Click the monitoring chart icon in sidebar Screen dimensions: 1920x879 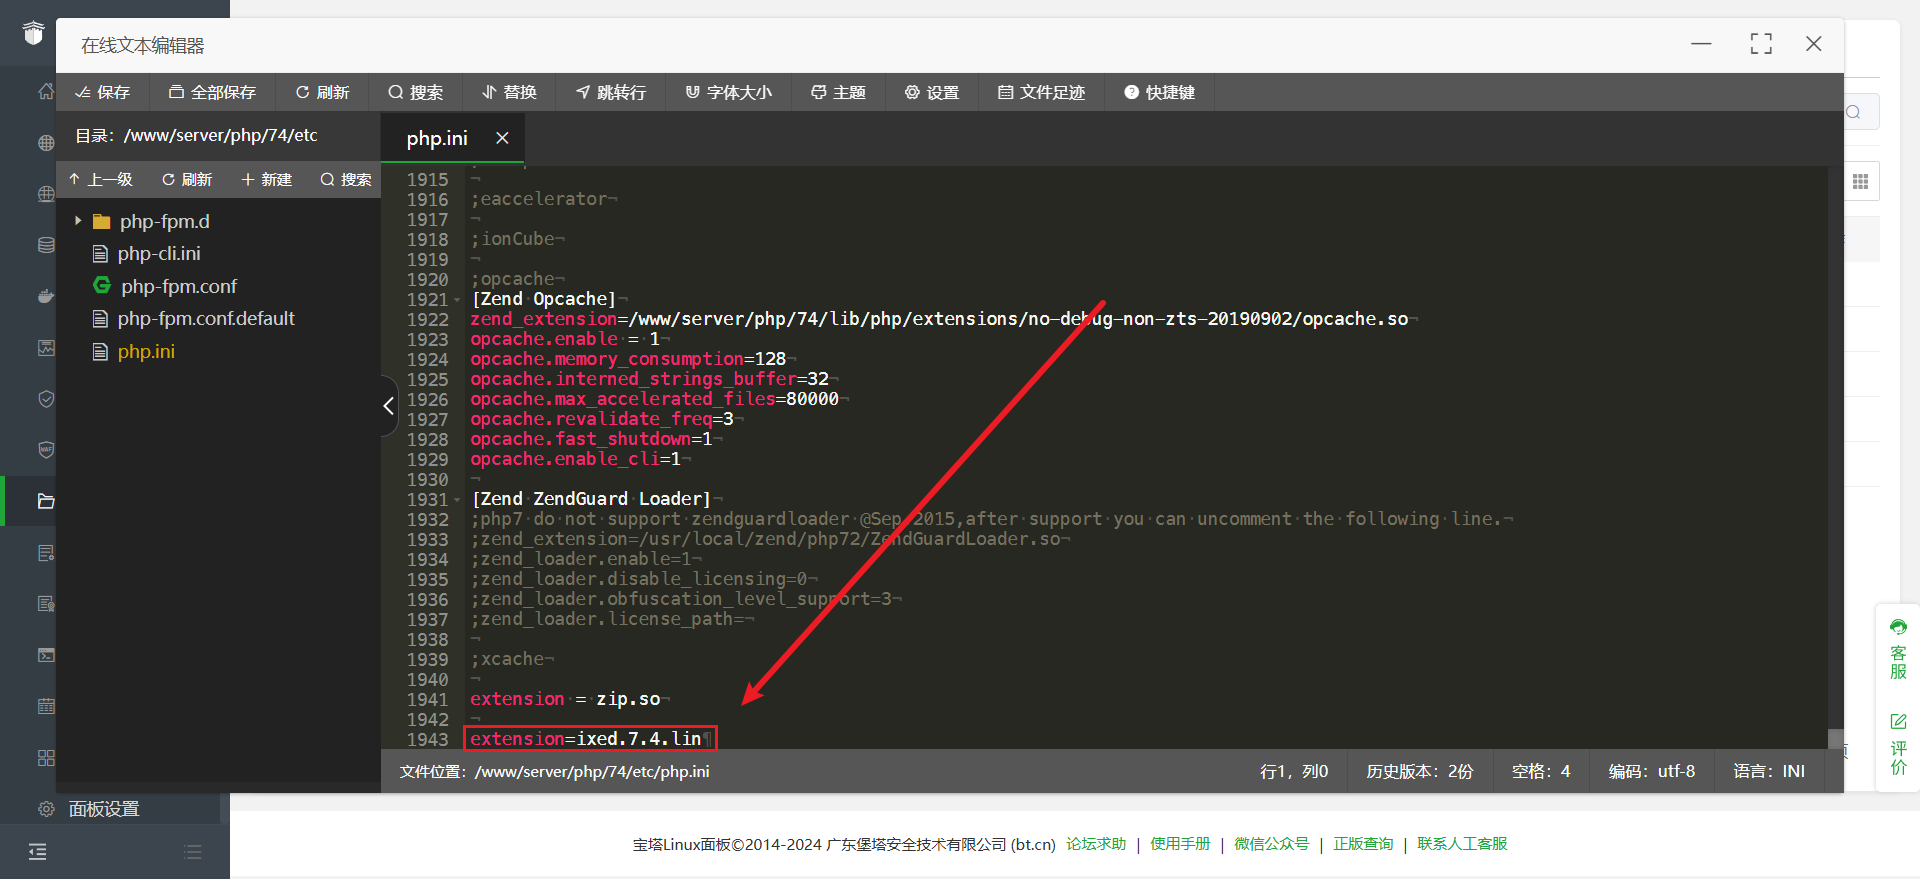coord(46,348)
